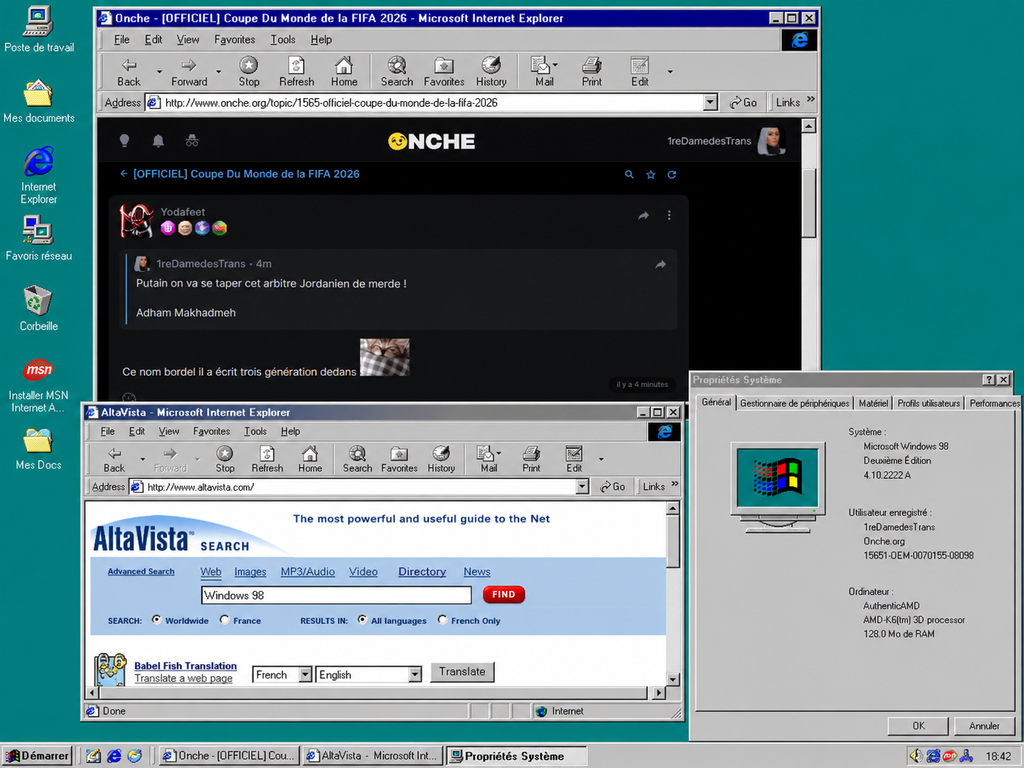Select the Worldwide search radio button
This screenshot has width=1024, height=768.
[157, 620]
